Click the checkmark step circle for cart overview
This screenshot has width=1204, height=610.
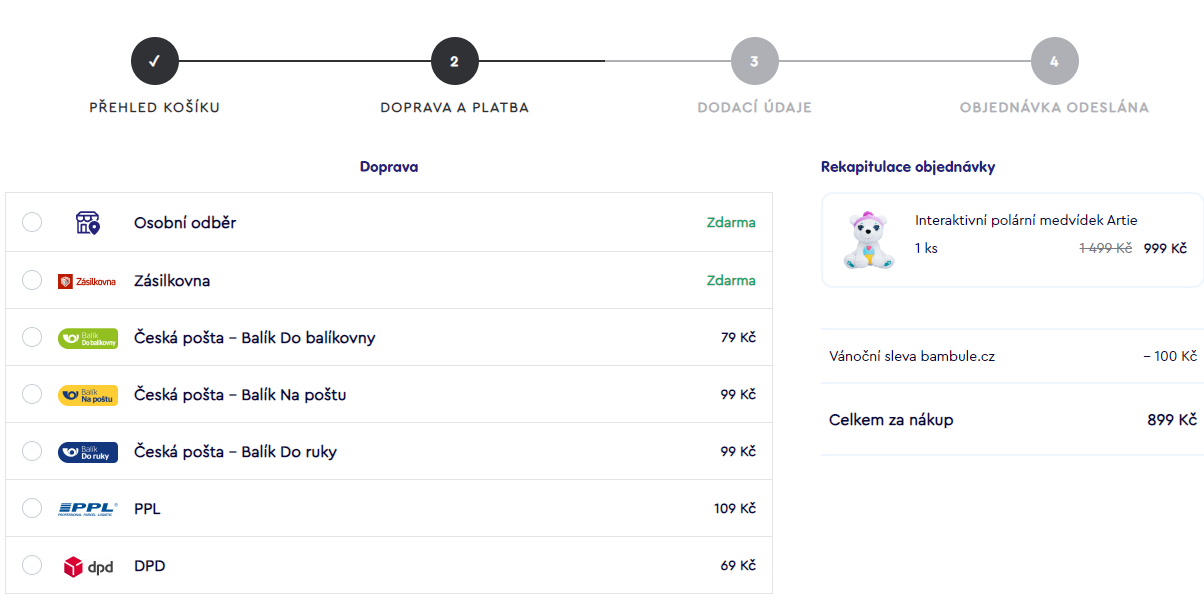(x=155, y=61)
